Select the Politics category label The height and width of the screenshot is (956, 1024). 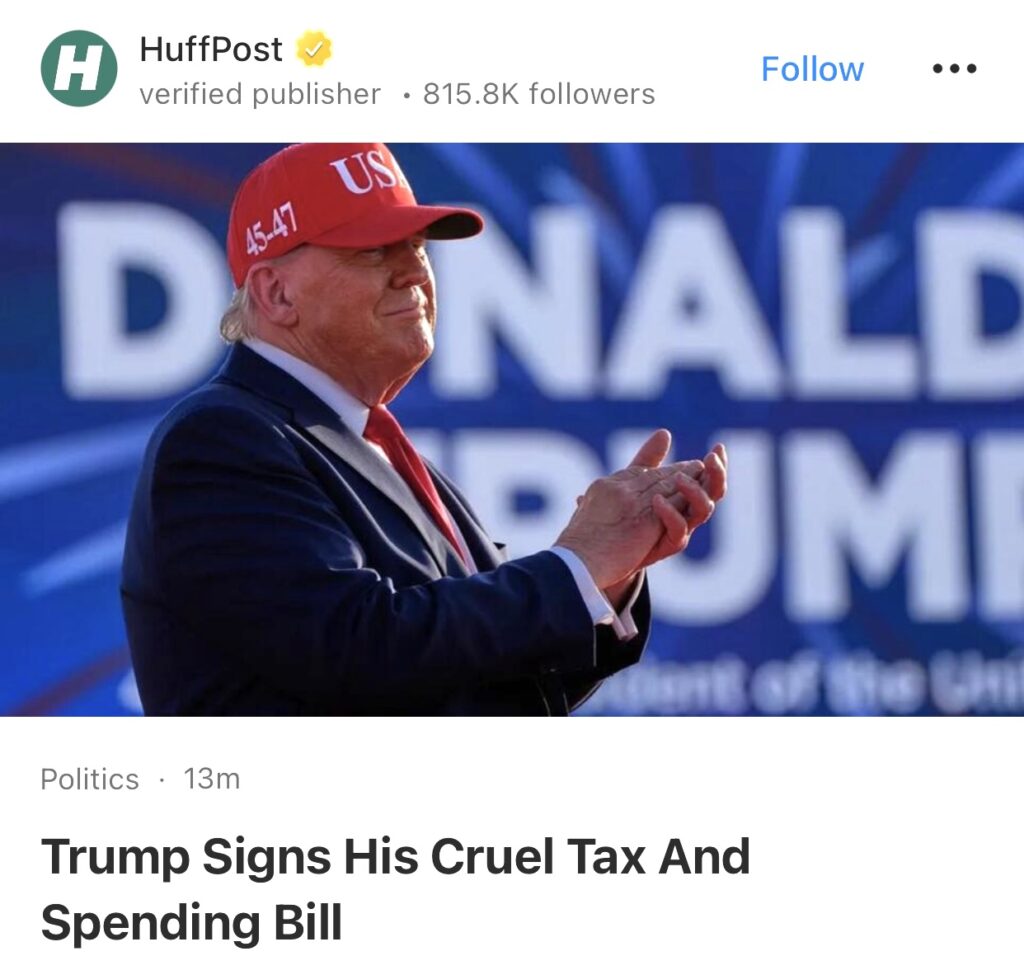pos(90,779)
